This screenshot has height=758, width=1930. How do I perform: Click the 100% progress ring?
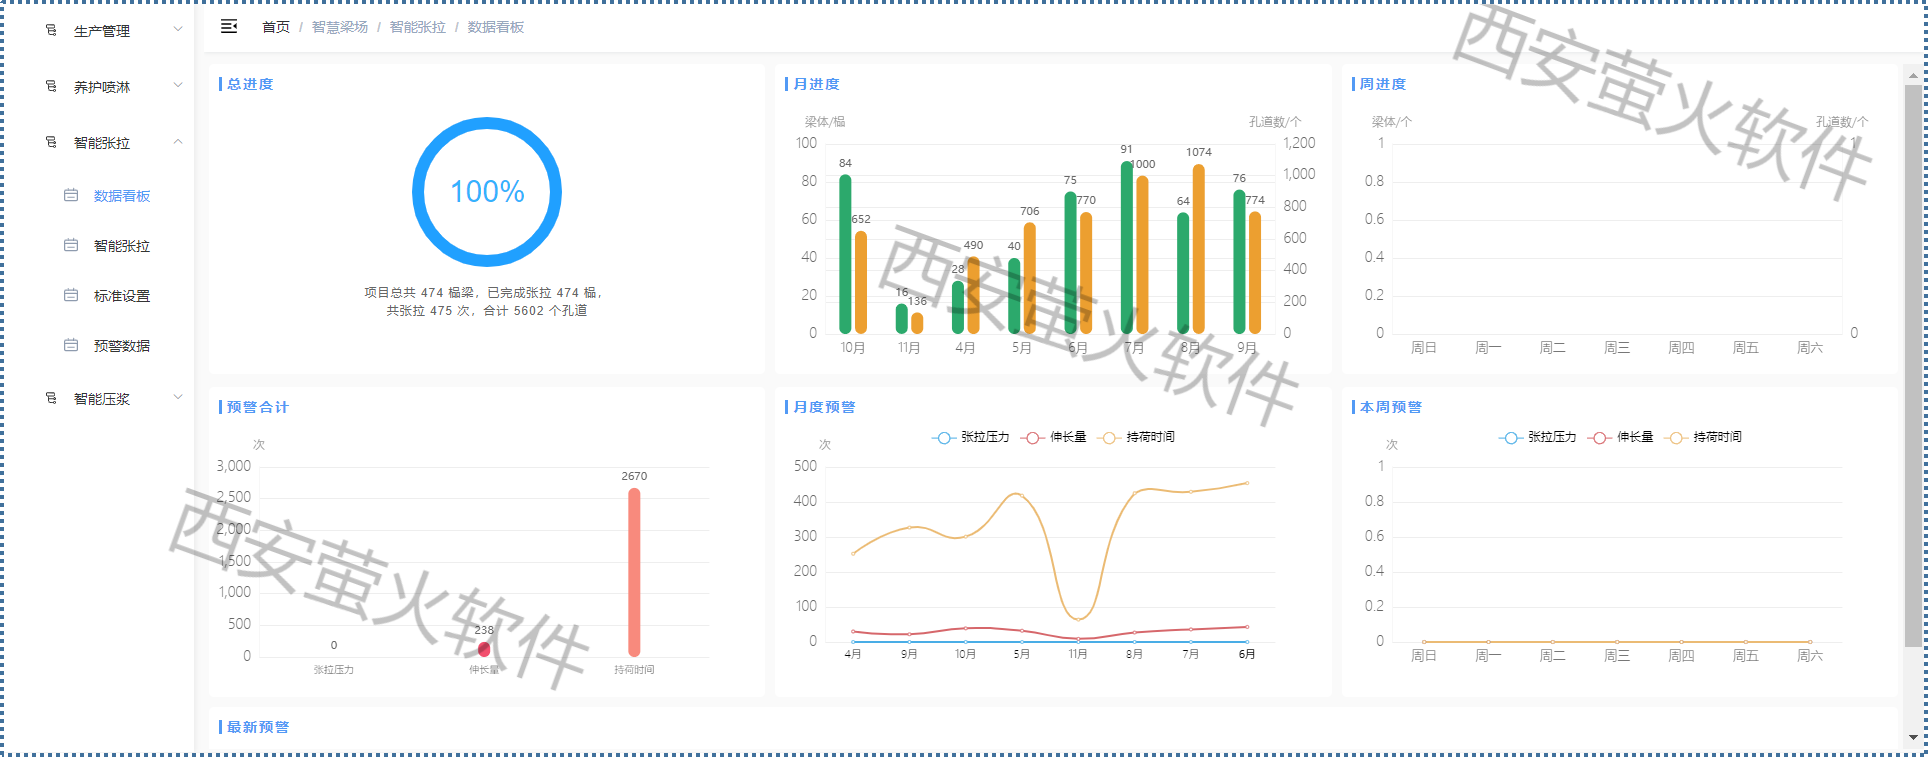(487, 192)
